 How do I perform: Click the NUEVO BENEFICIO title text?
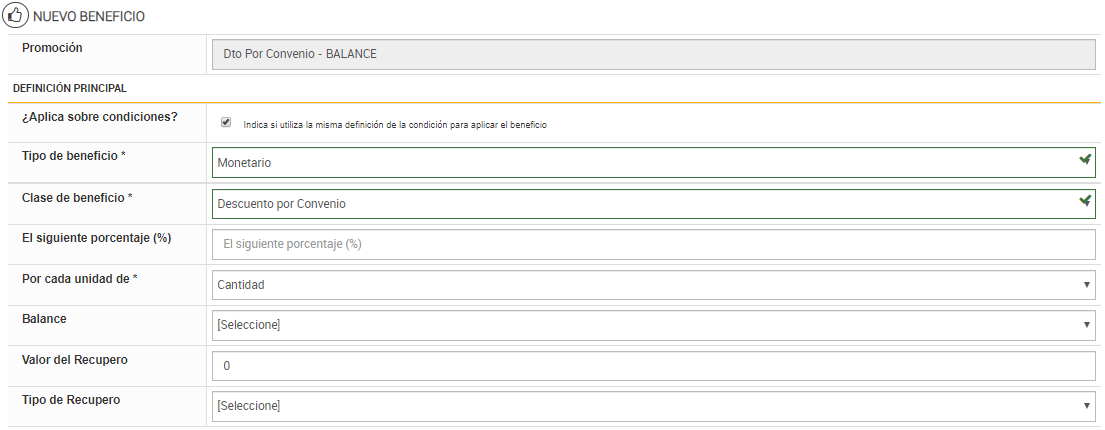click(89, 17)
